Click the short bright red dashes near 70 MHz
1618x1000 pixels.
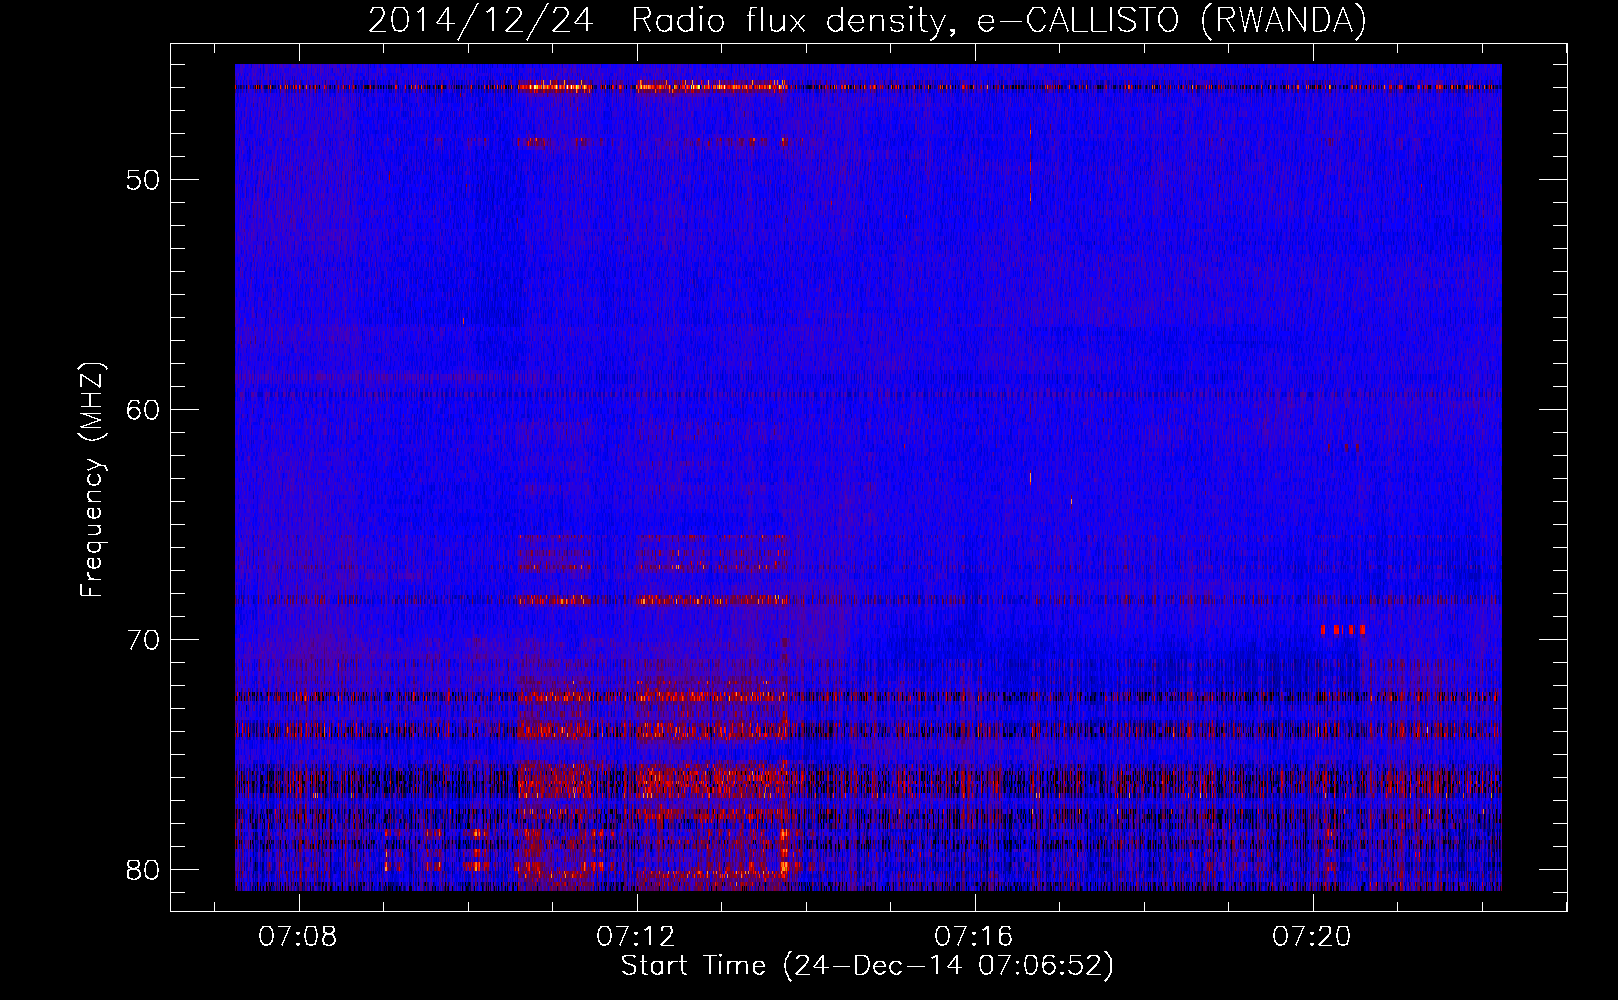pyautogui.click(x=1343, y=630)
